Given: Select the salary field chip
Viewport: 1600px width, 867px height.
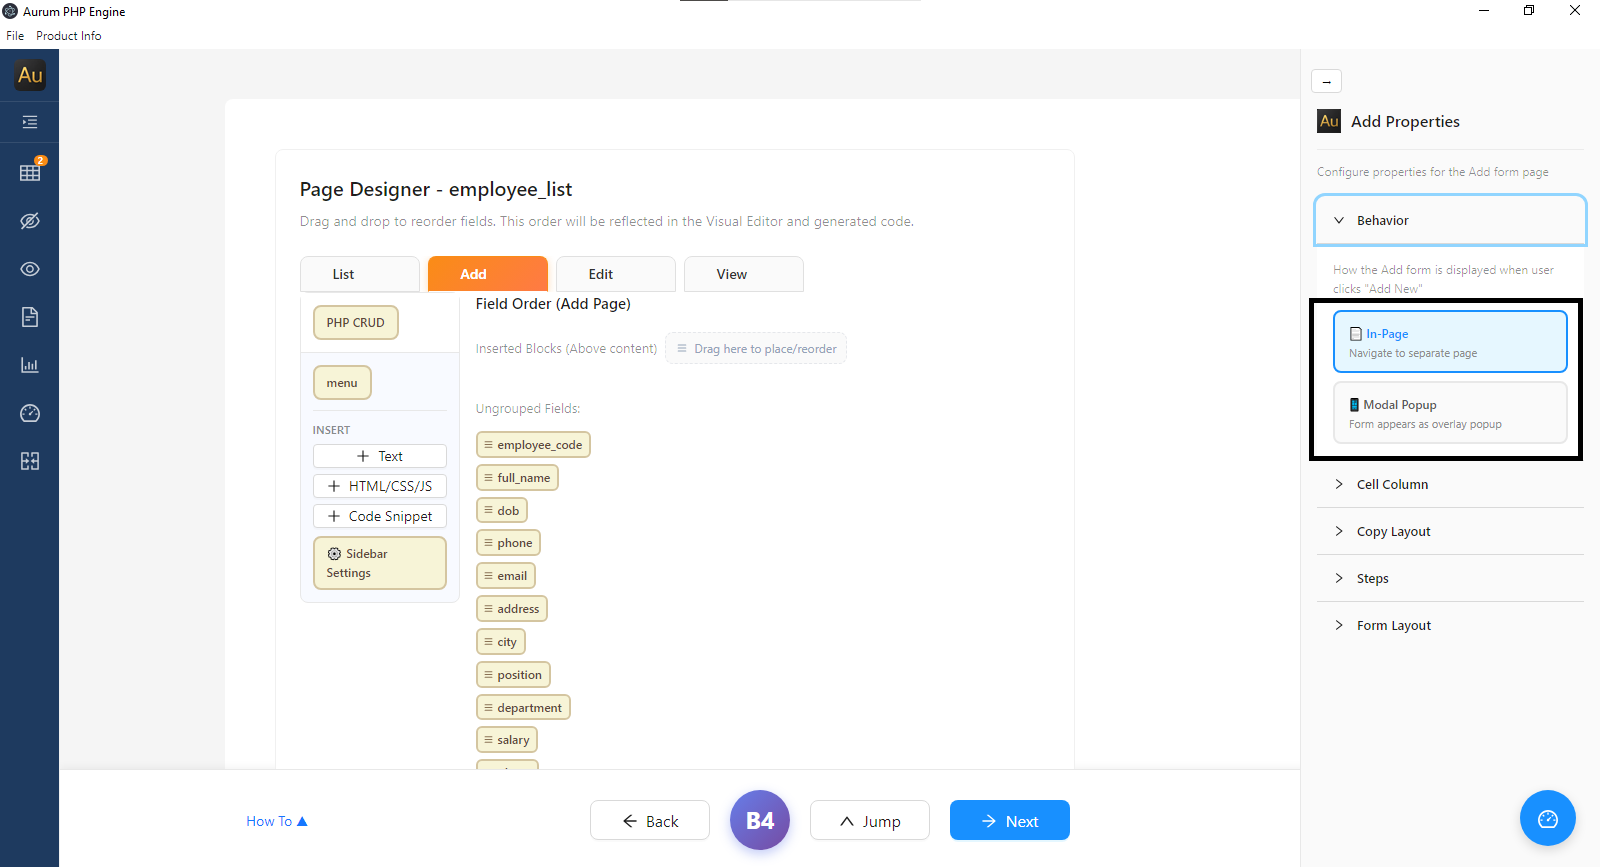Looking at the screenshot, I should point(507,740).
